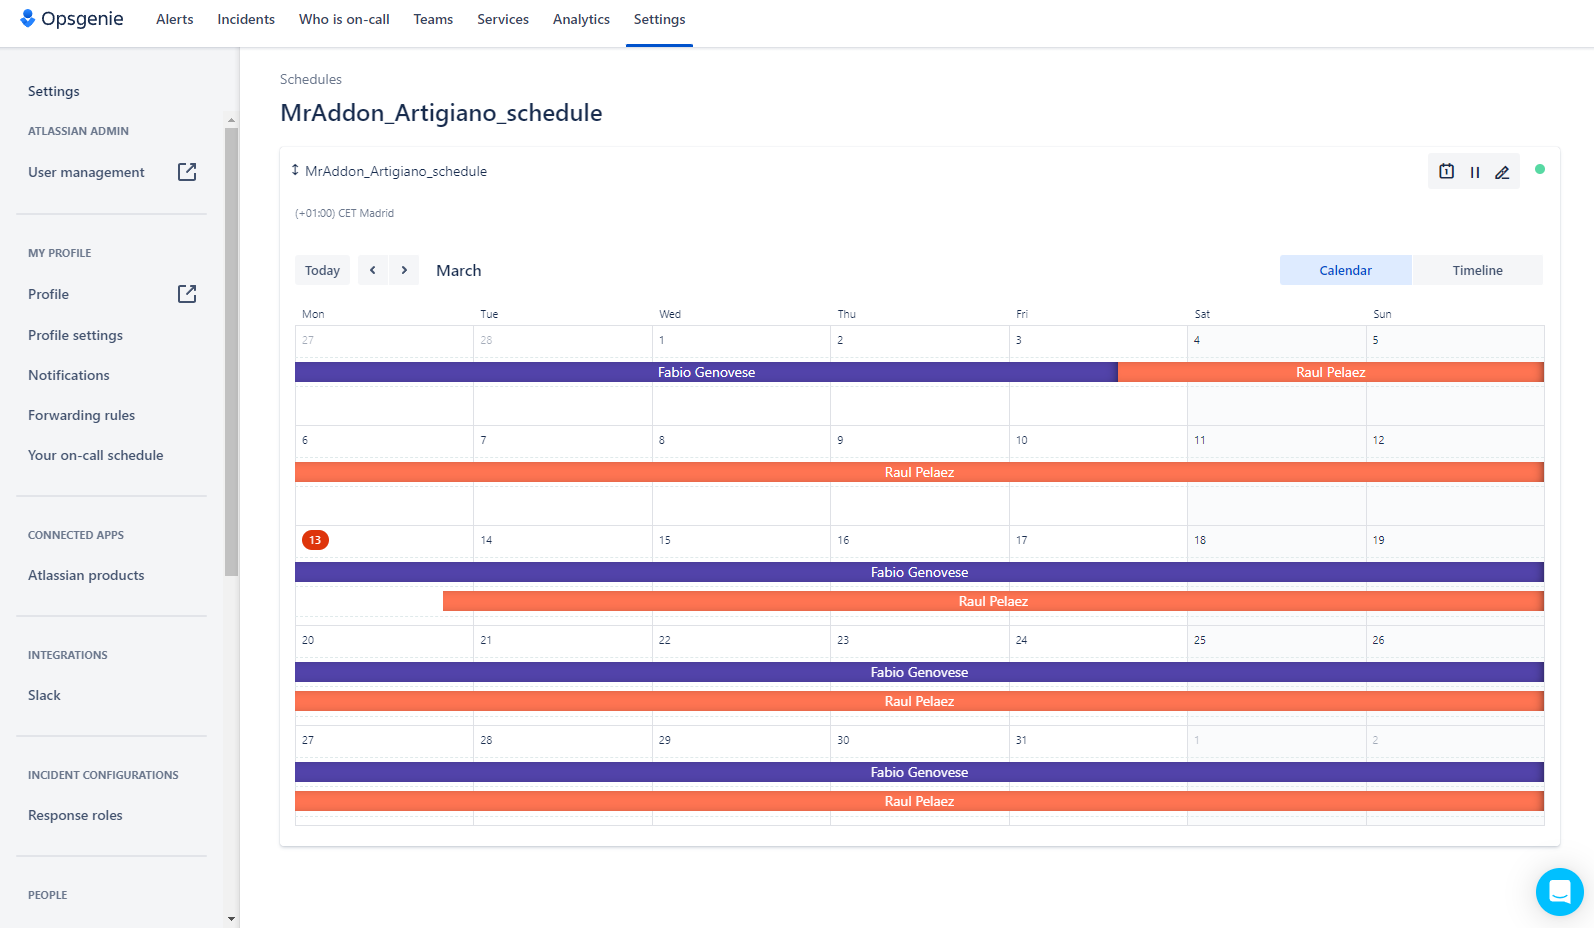Open the chat support widget
The image size is (1594, 928).
[1560, 892]
